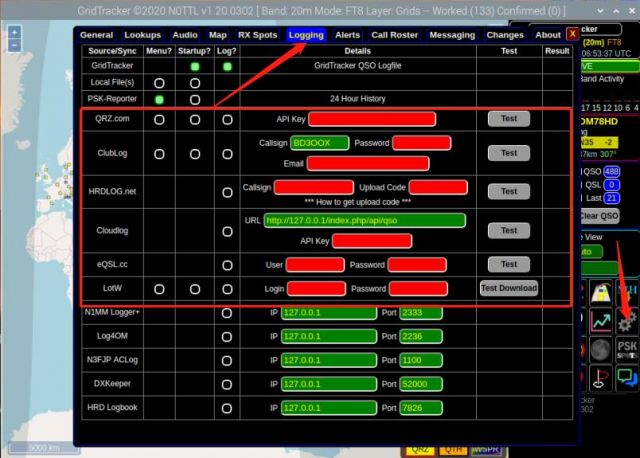Screen dimensions: 640x458
Task: Click LotW Test Download button
Action: tap(509, 288)
